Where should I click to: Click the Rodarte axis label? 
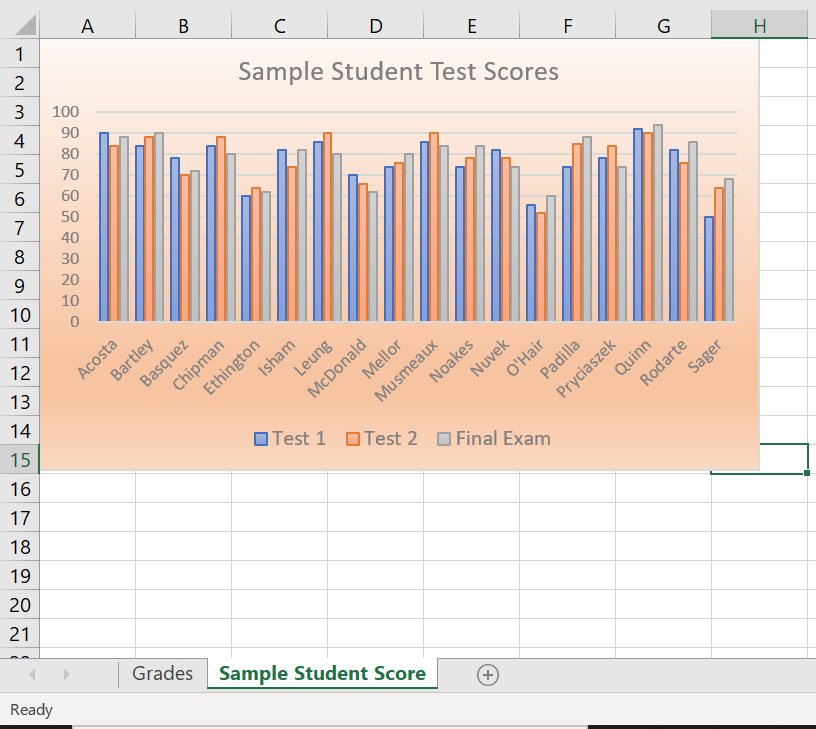663,362
